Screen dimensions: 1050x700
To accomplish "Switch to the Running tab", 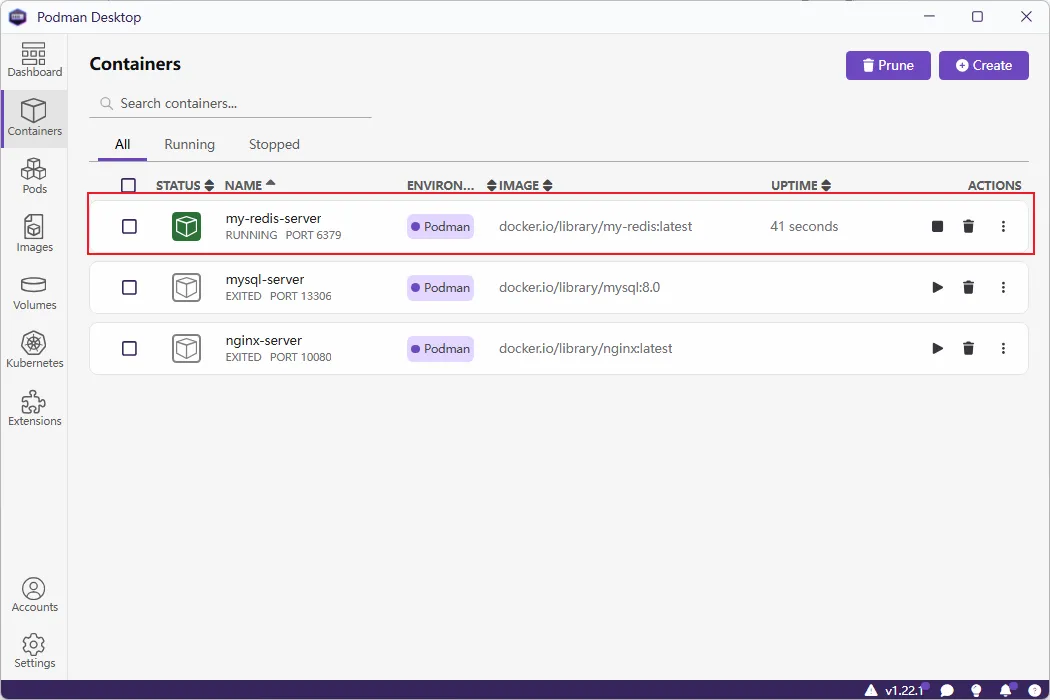I will [x=189, y=145].
